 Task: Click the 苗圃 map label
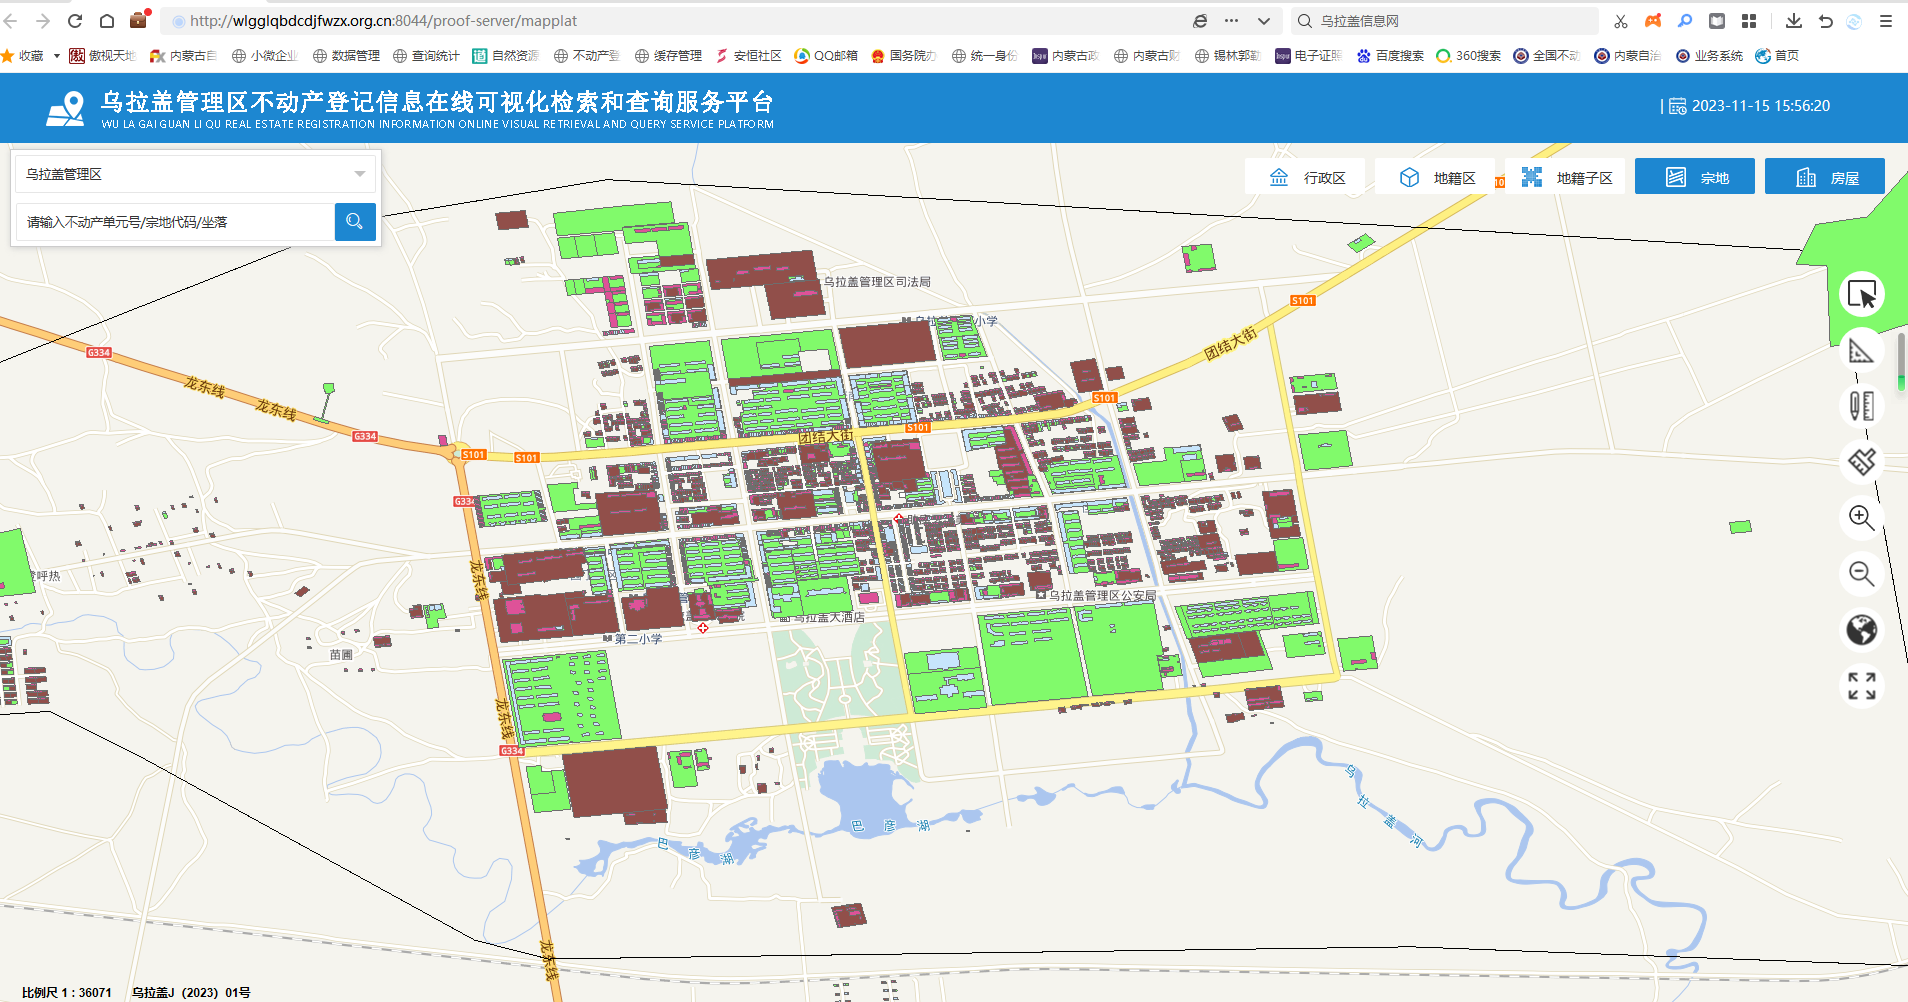(341, 655)
